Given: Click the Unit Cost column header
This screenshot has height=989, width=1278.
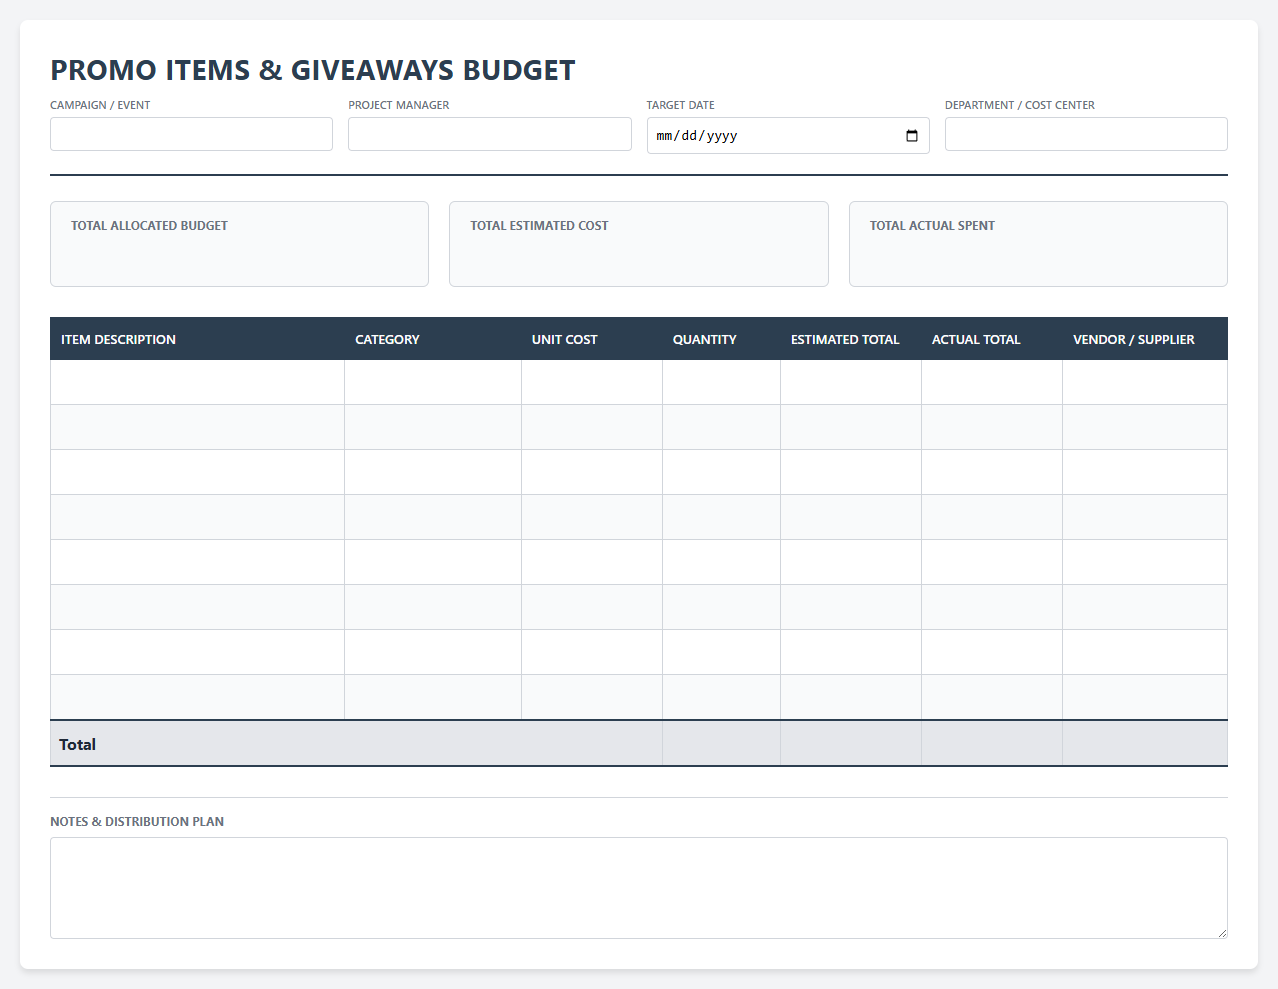Looking at the screenshot, I should [x=592, y=339].
